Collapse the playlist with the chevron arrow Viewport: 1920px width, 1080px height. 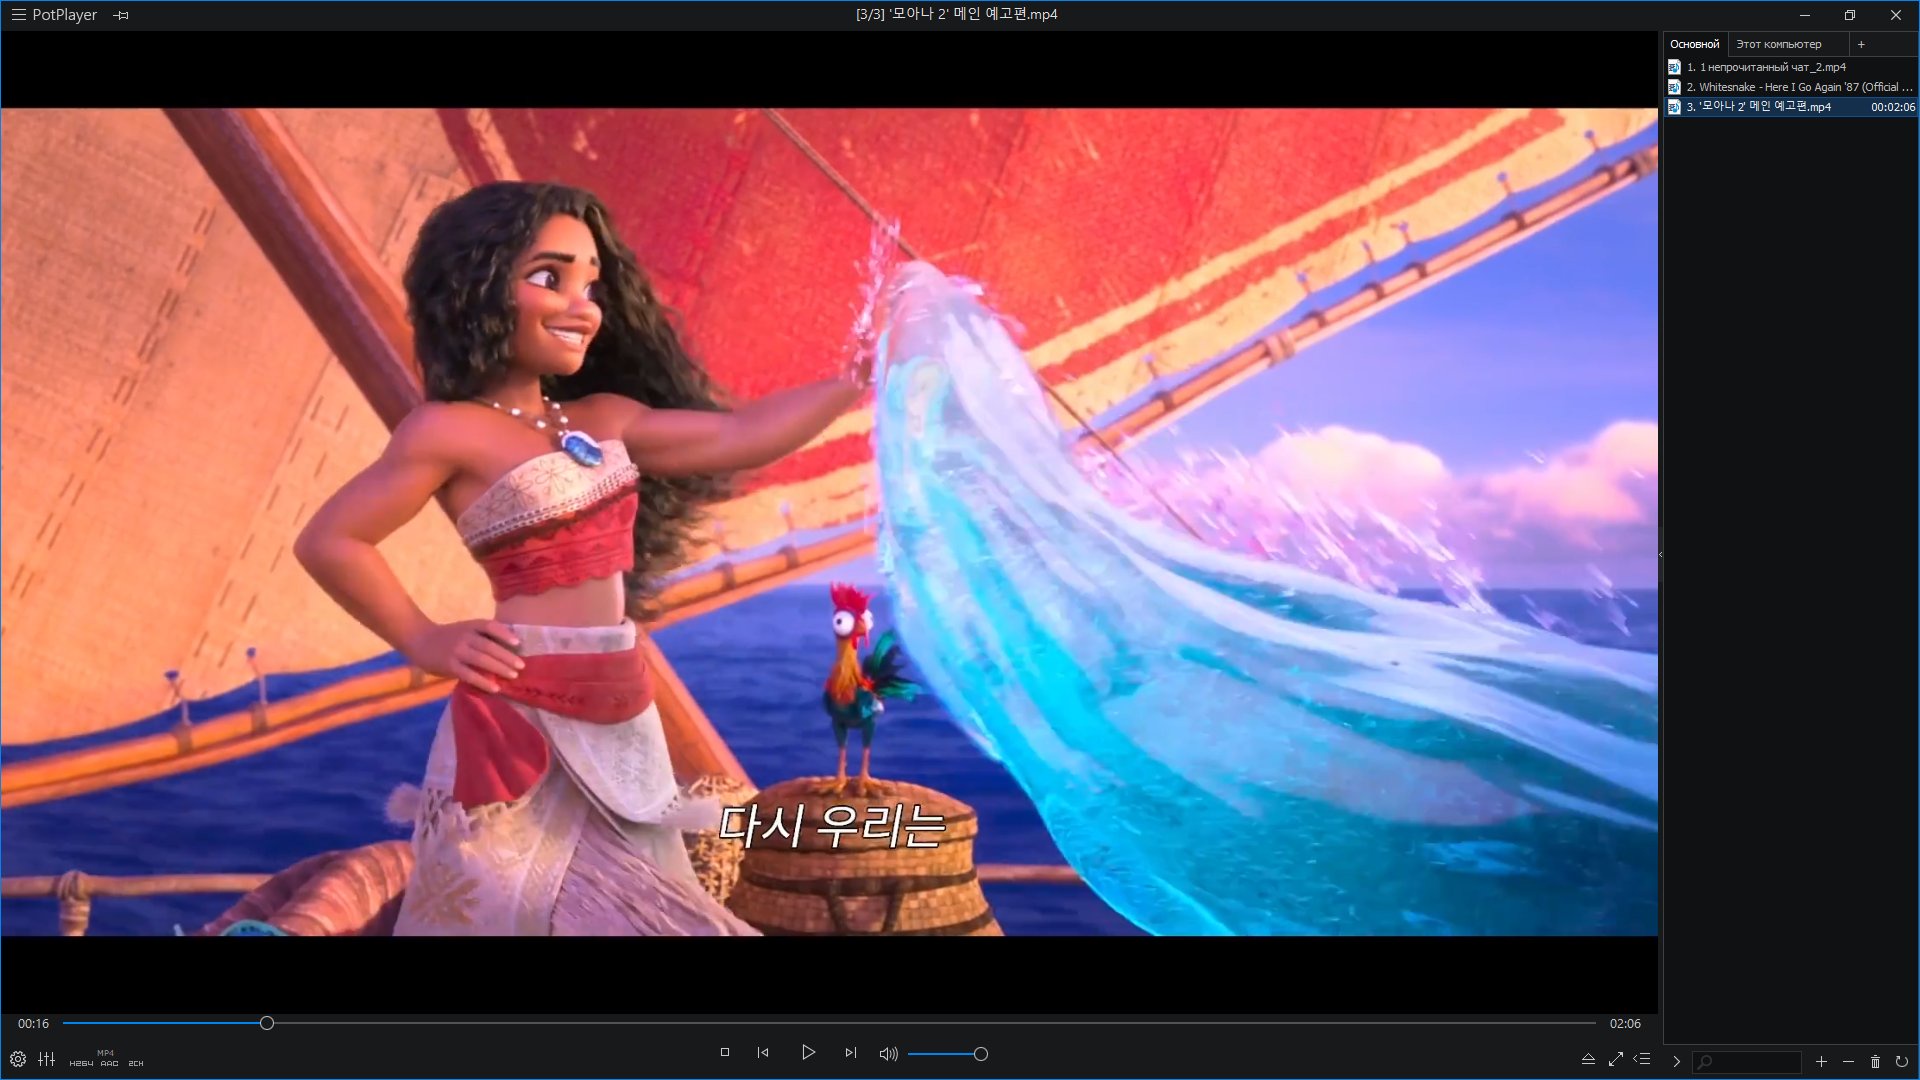(1677, 1062)
